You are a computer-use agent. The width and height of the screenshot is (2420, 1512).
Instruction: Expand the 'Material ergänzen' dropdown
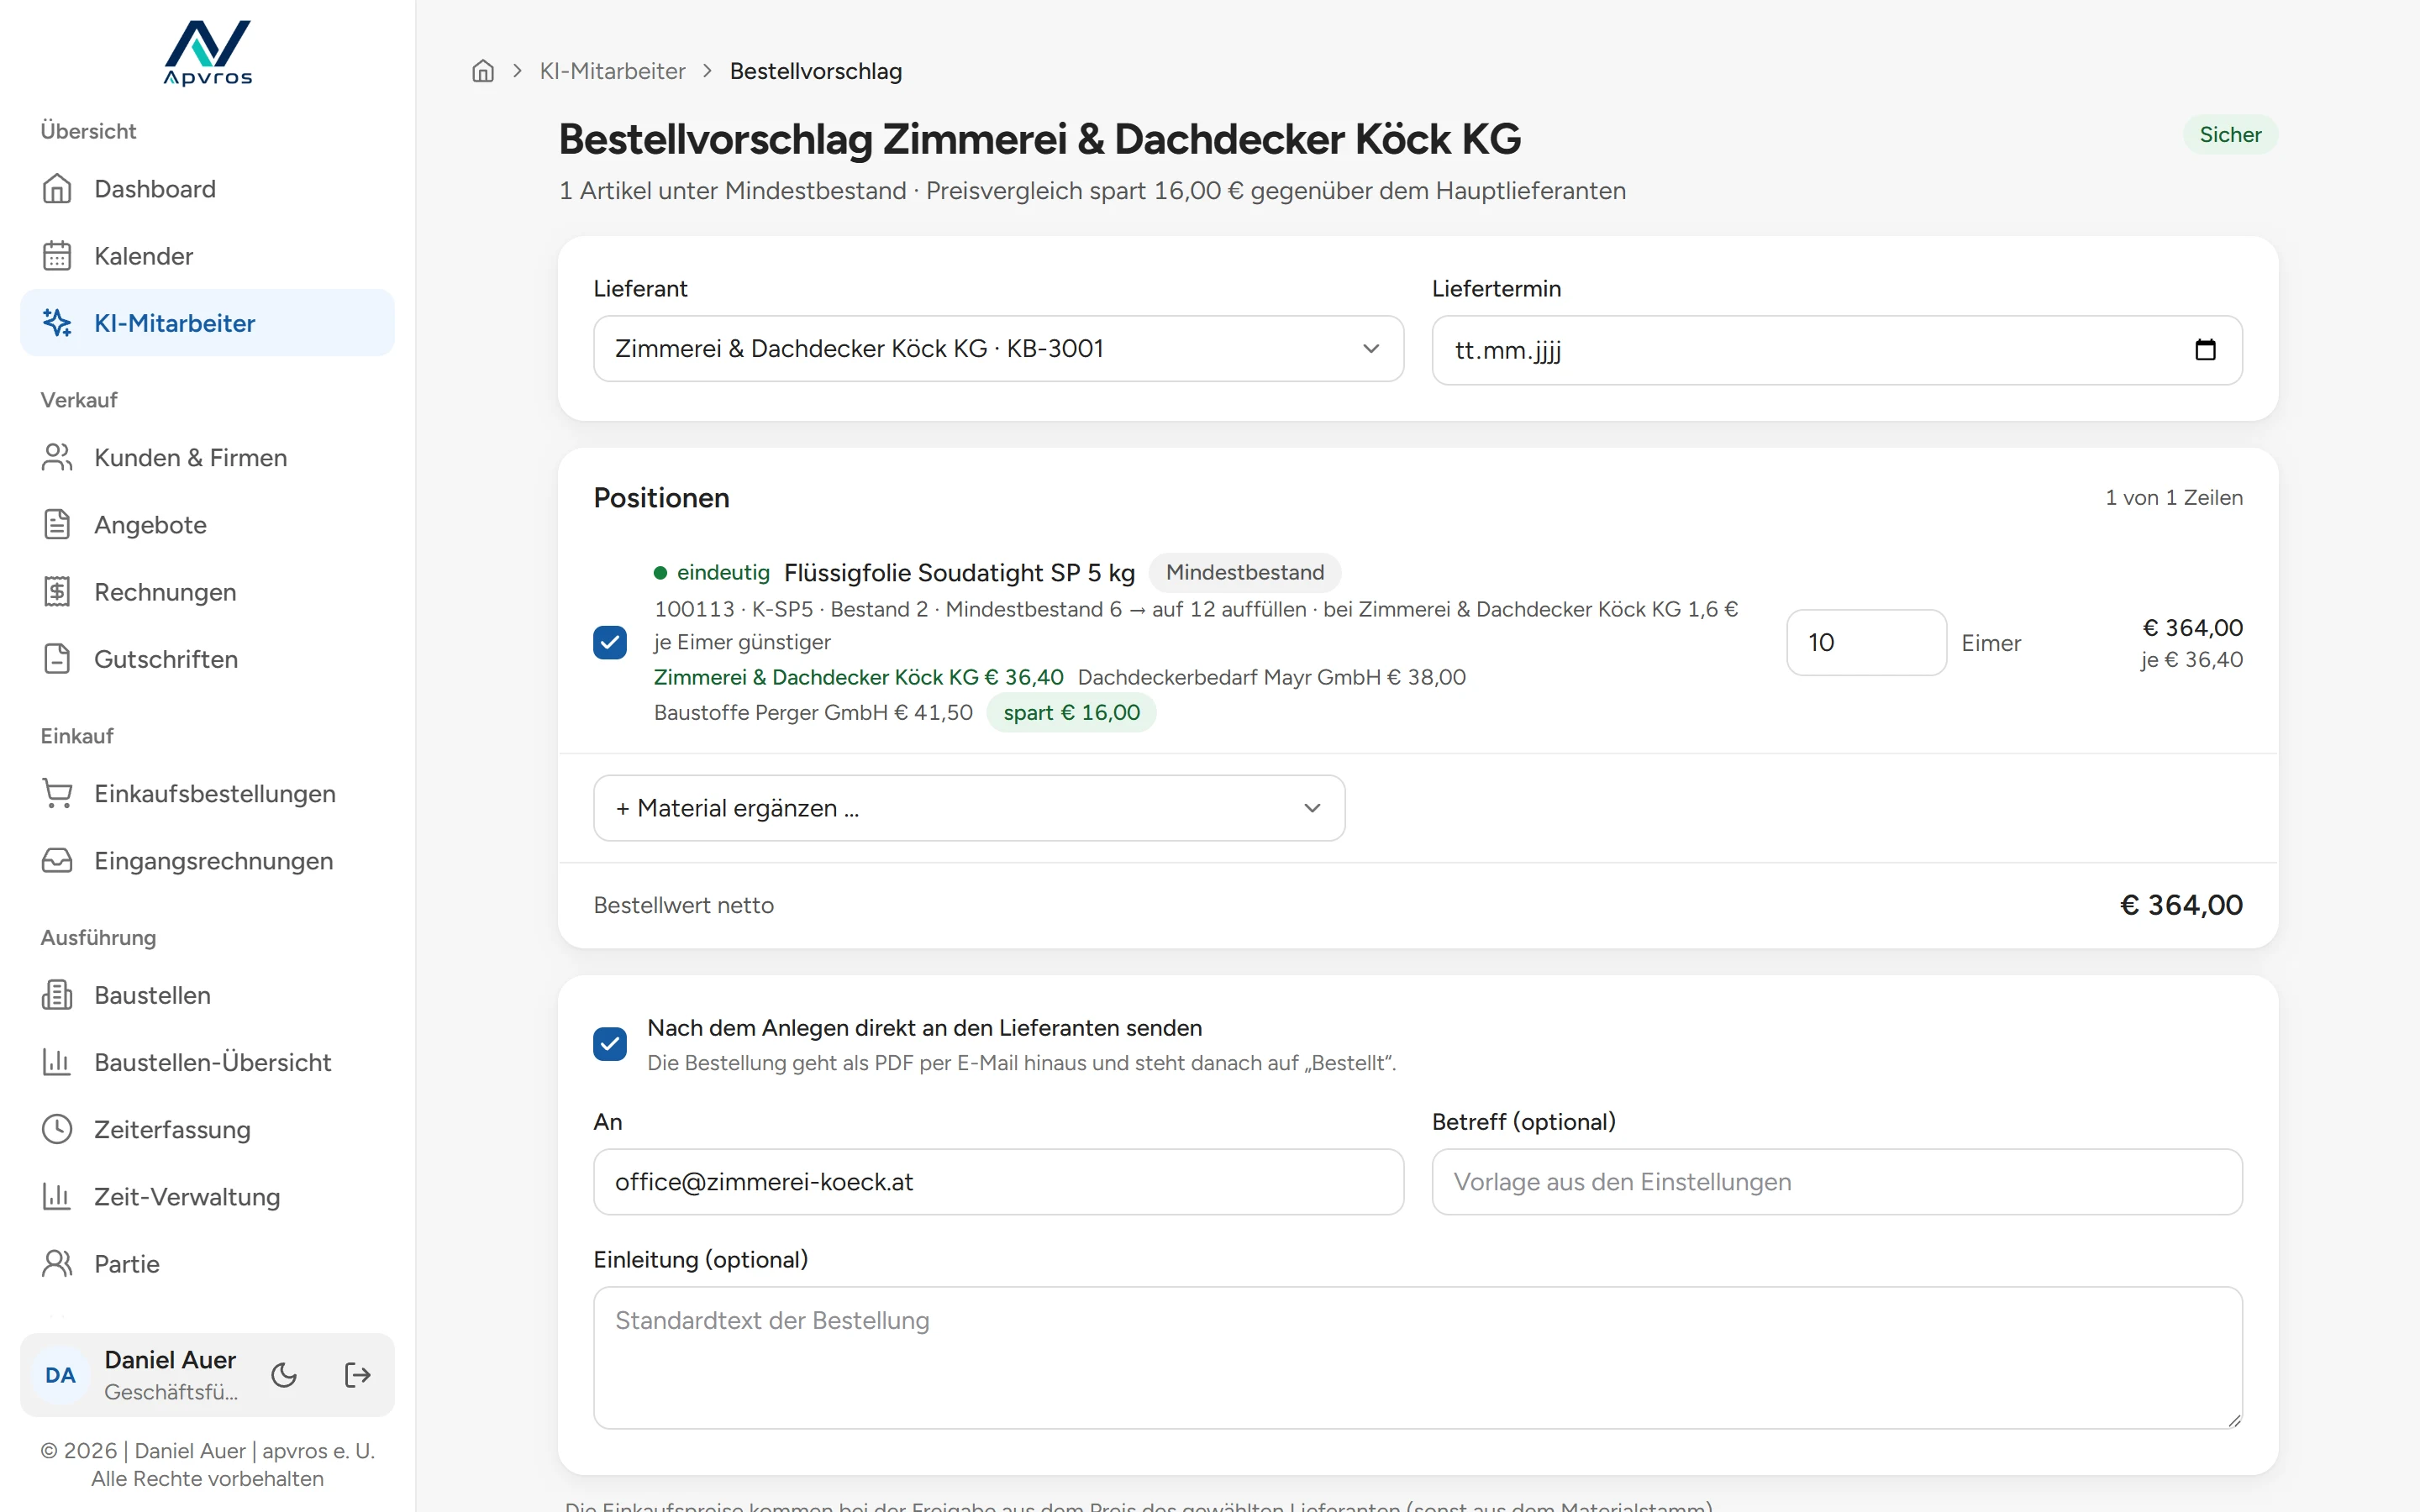click(968, 808)
